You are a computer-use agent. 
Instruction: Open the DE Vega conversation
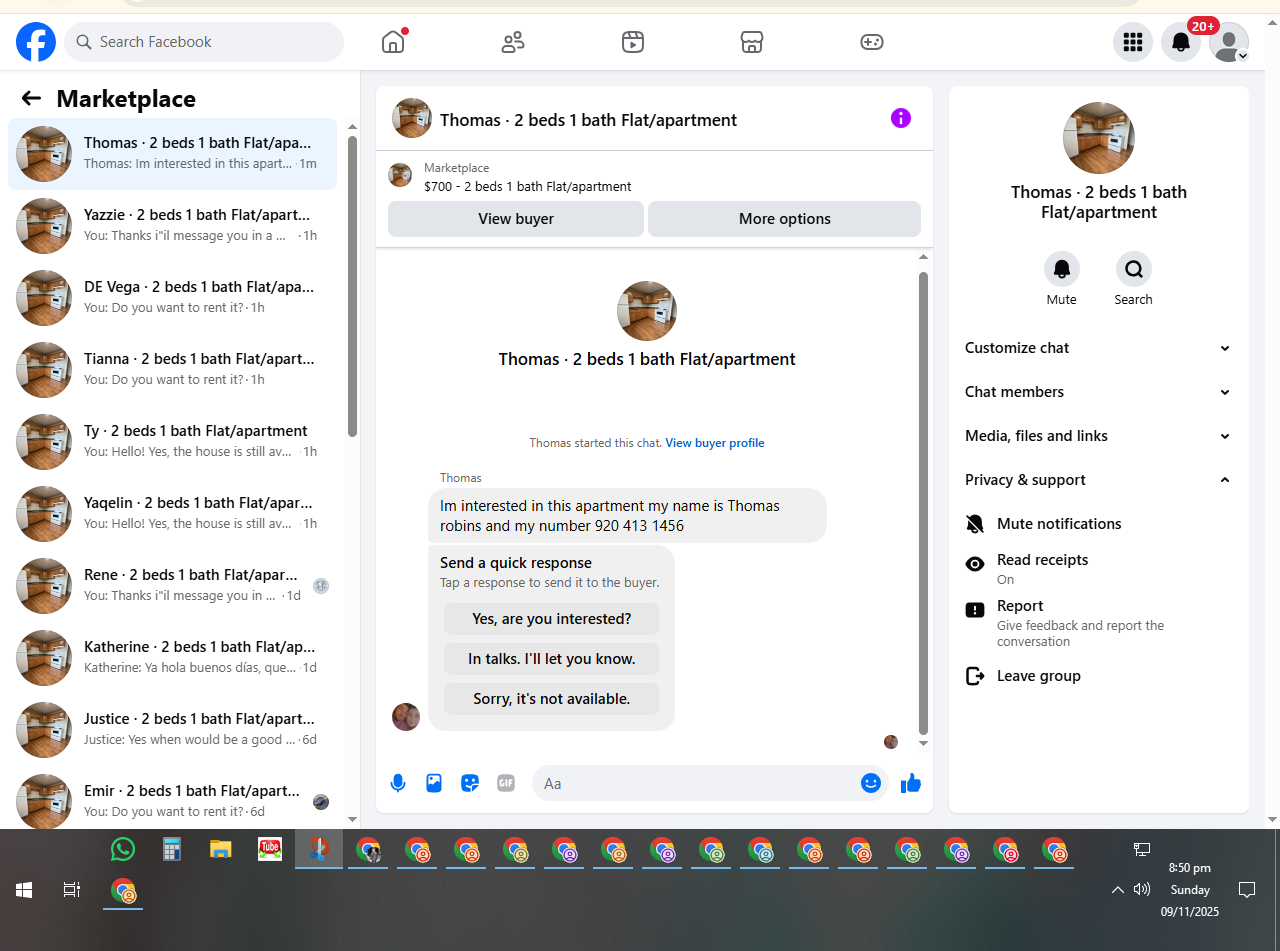click(172, 298)
